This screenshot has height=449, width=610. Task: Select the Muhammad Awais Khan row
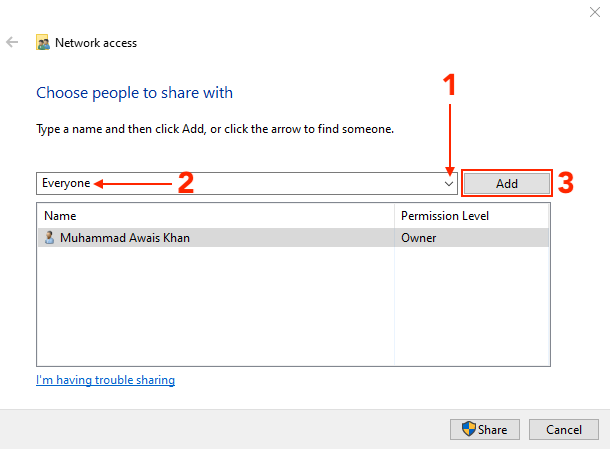click(x=293, y=238)
